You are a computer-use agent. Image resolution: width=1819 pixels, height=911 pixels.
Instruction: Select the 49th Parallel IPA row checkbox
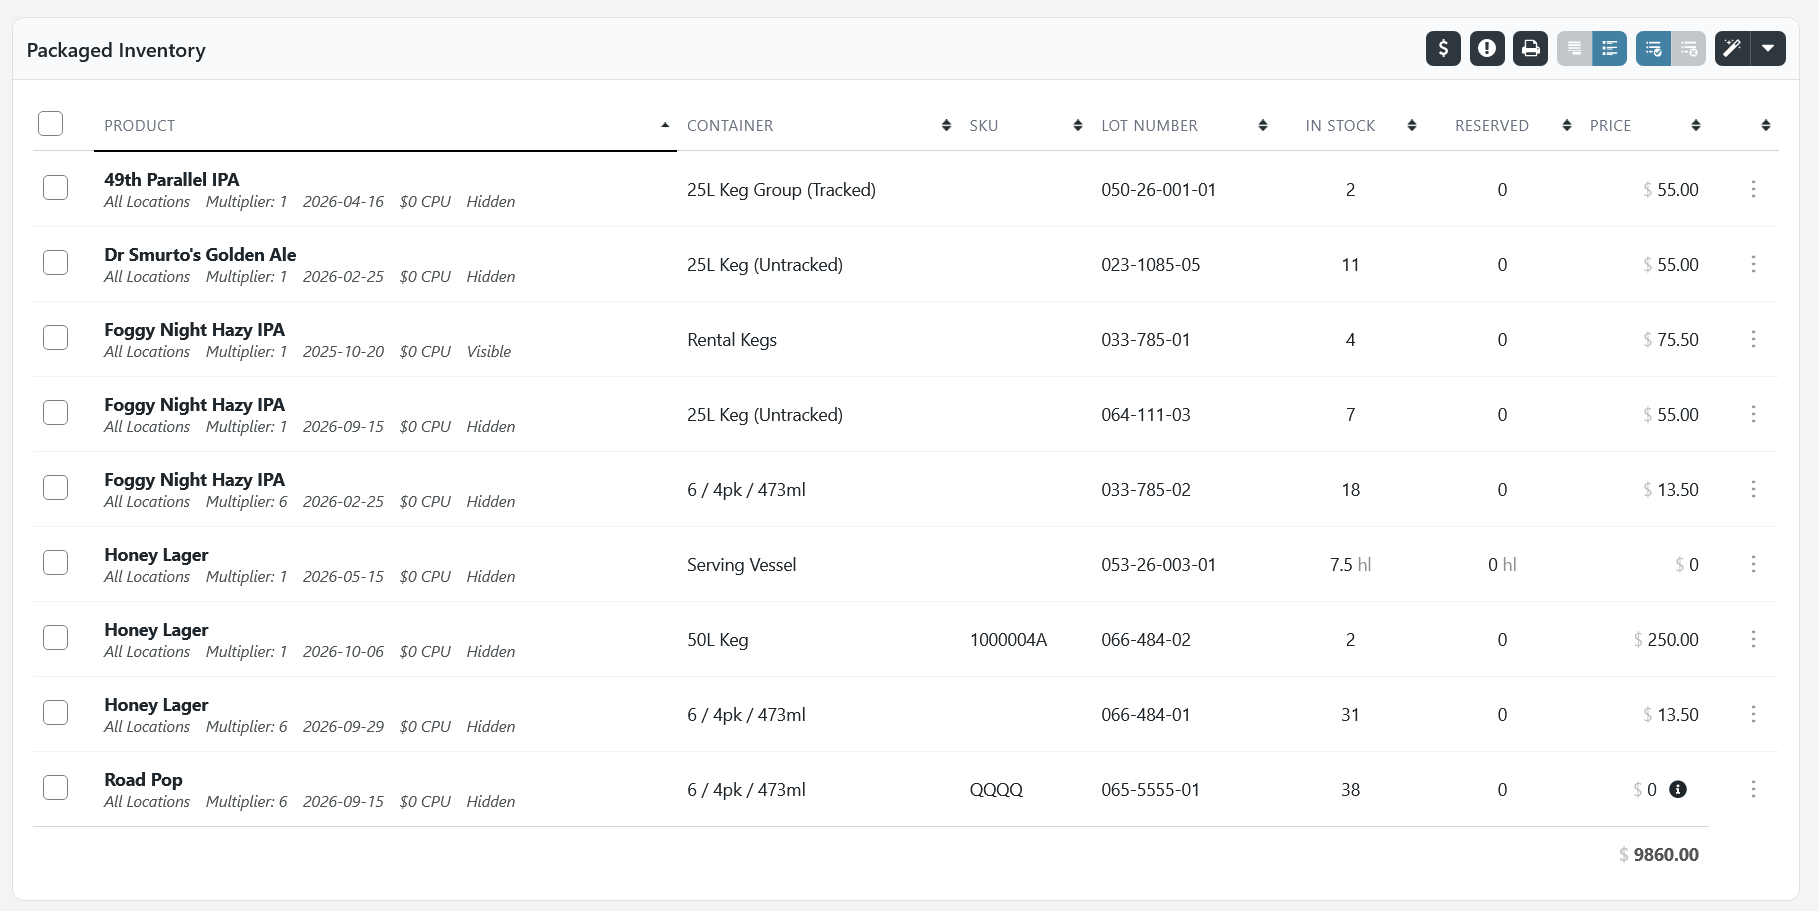pyautogui.click(x=55, y=187)
